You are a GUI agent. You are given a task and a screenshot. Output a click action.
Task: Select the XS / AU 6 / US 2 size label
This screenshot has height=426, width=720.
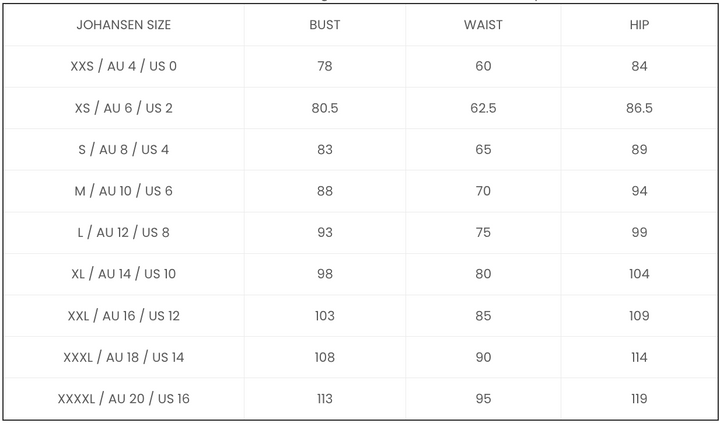[x=124, y=108]
